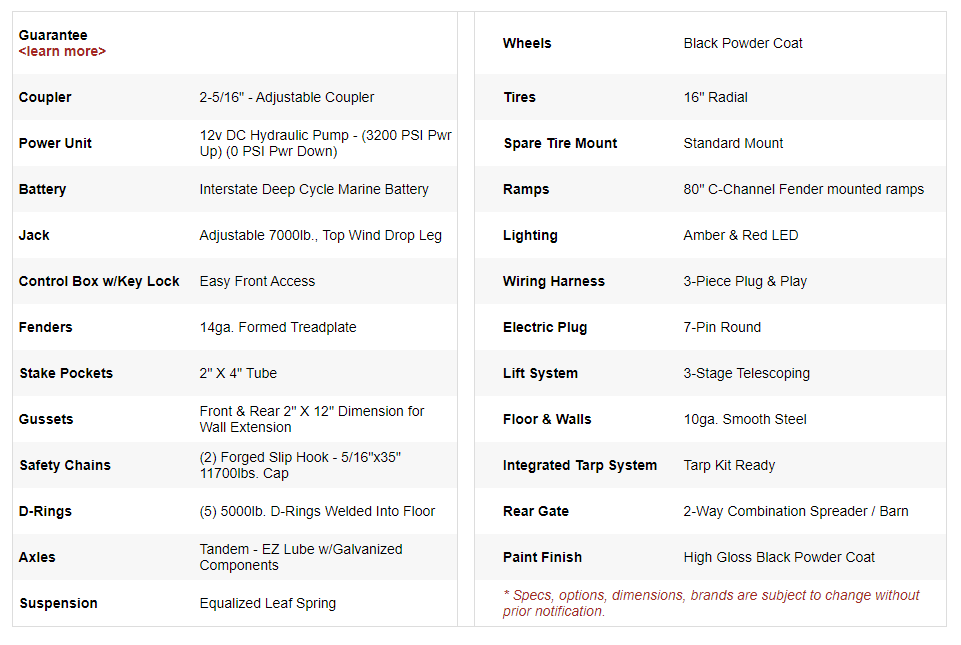Select the Integrated Tarp System label
Screen dimensions: 961x645
click(x=580, y=465)
